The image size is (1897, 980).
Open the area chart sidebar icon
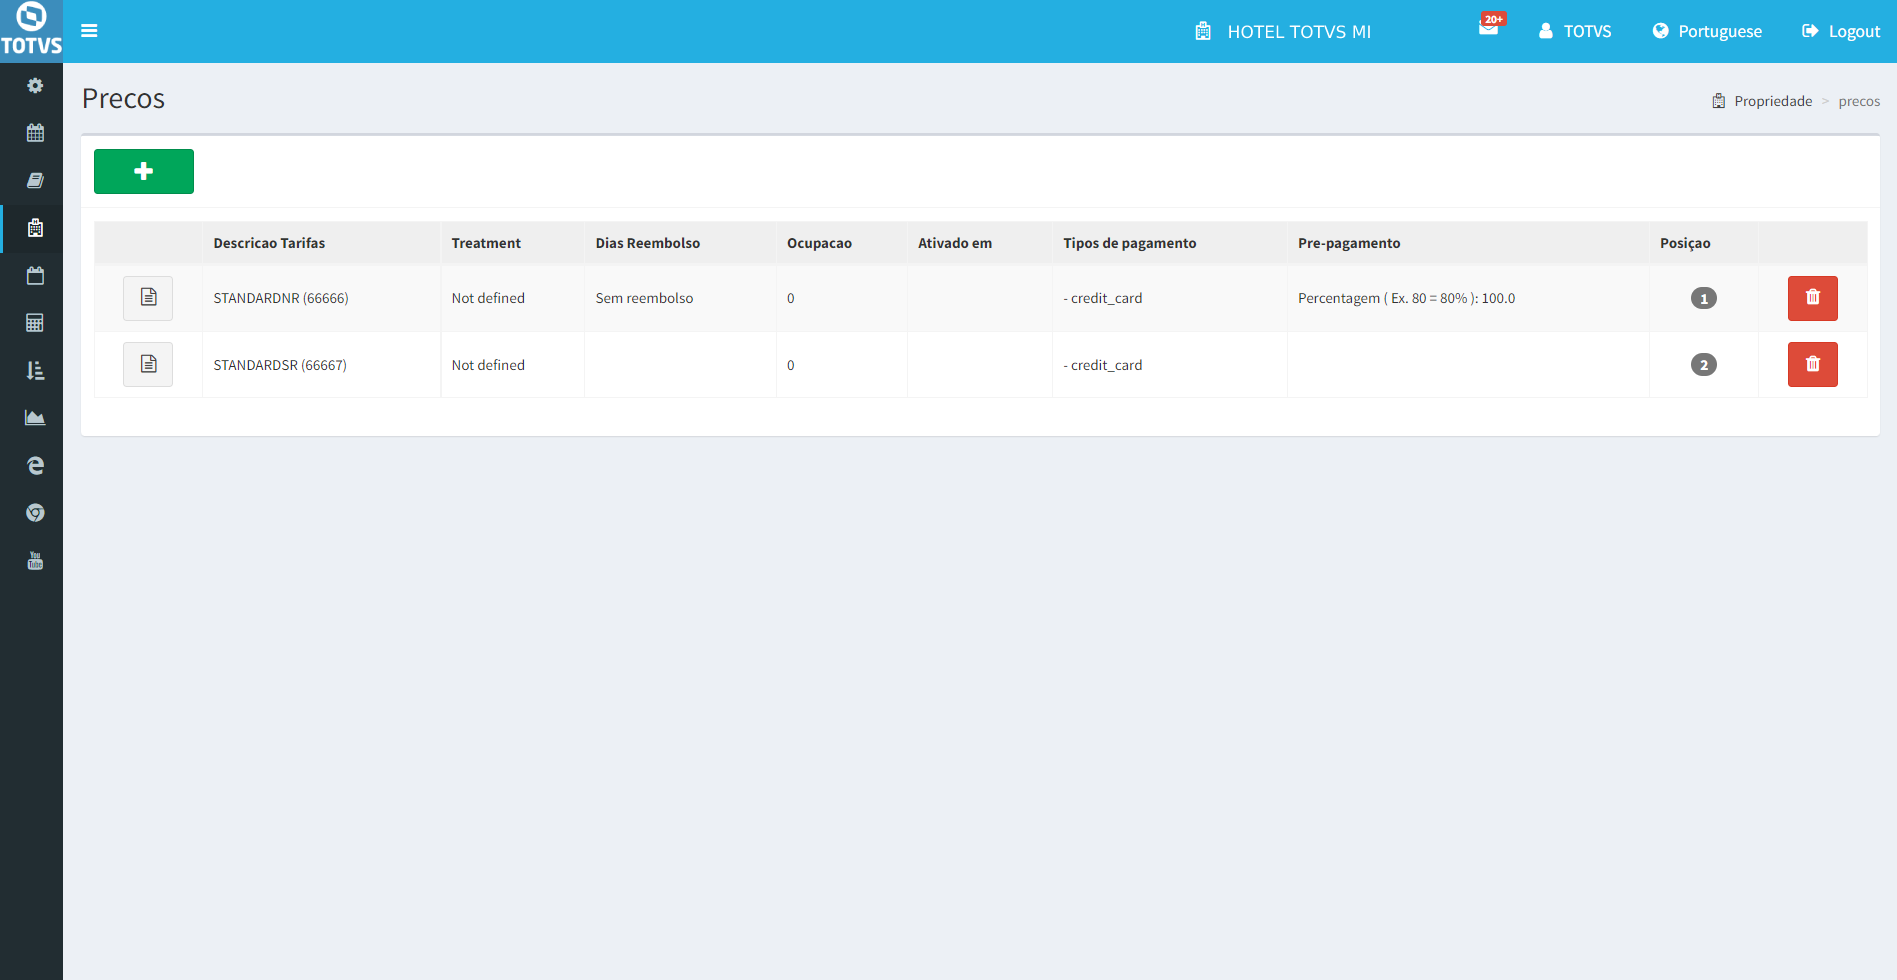tap(35, 418)
